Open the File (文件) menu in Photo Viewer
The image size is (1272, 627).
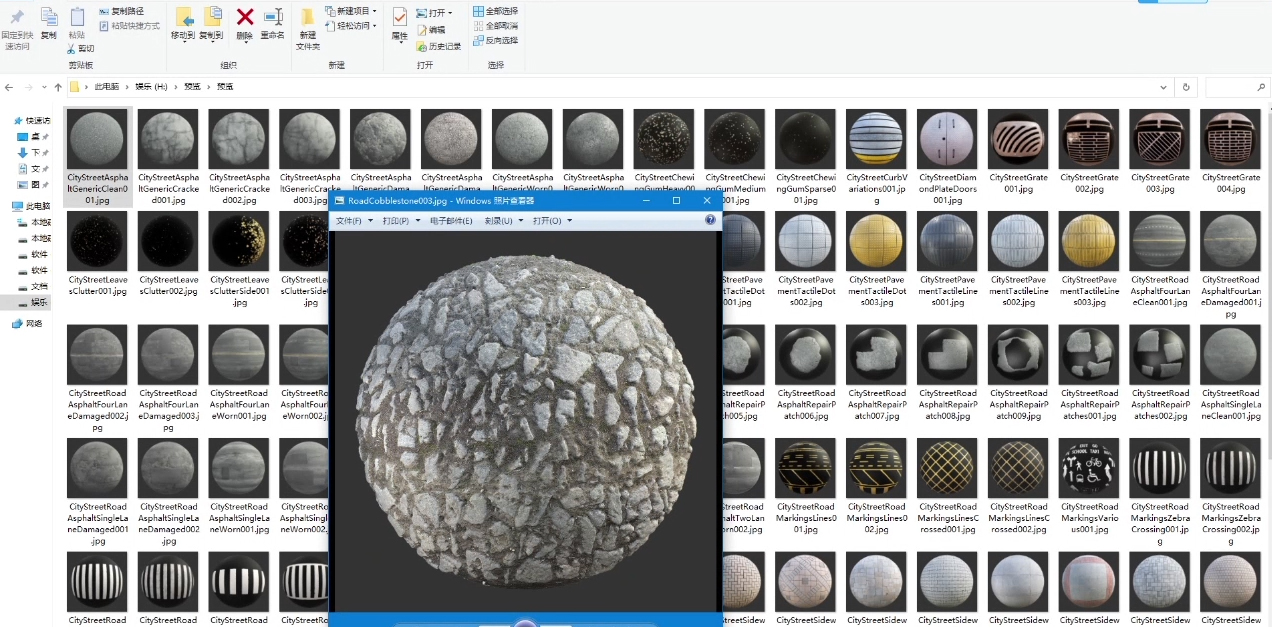tap(349, 221)
